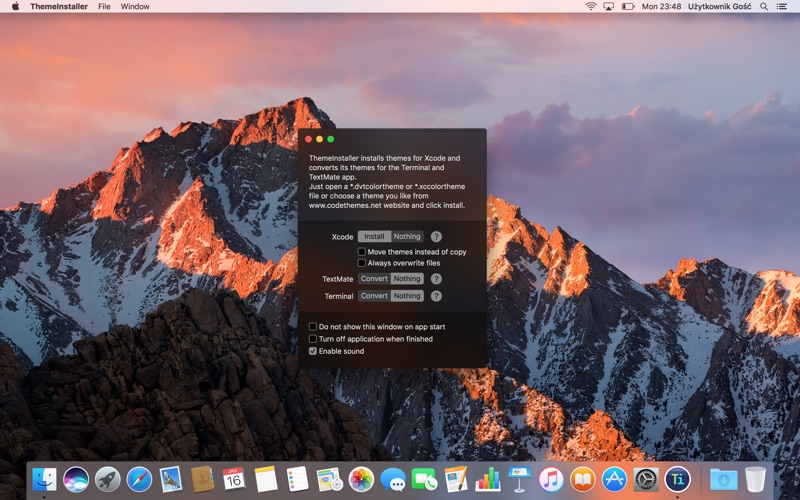Viewport: 800px width, 500px height.
Task: Zoom ThemeInstaller window with green button
Action: pyautogui.click(x=331, y=139)
